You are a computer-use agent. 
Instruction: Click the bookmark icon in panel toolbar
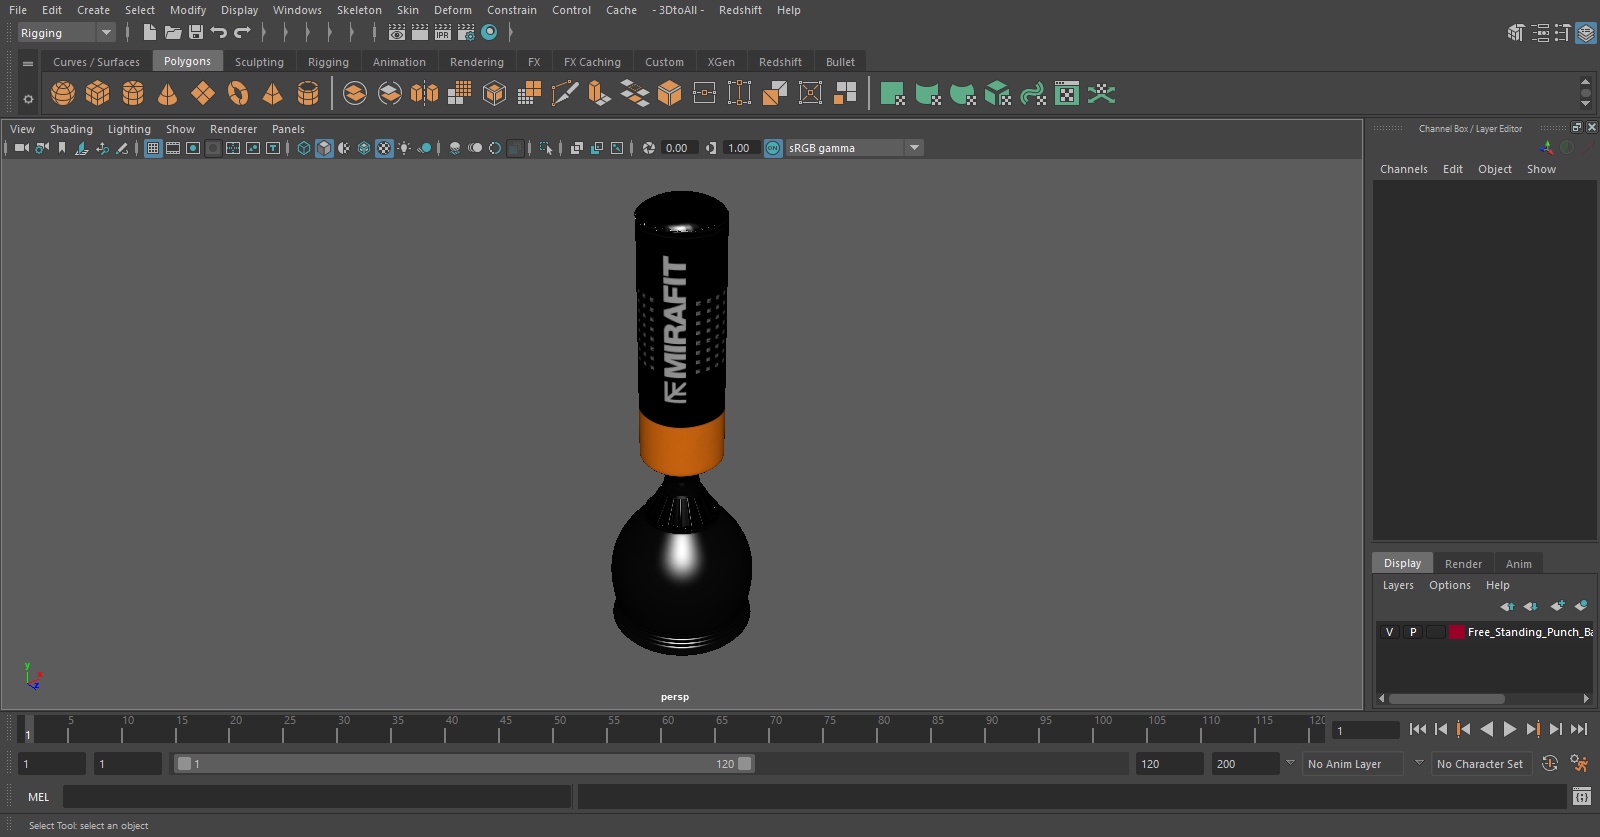(x=62, y=148)
